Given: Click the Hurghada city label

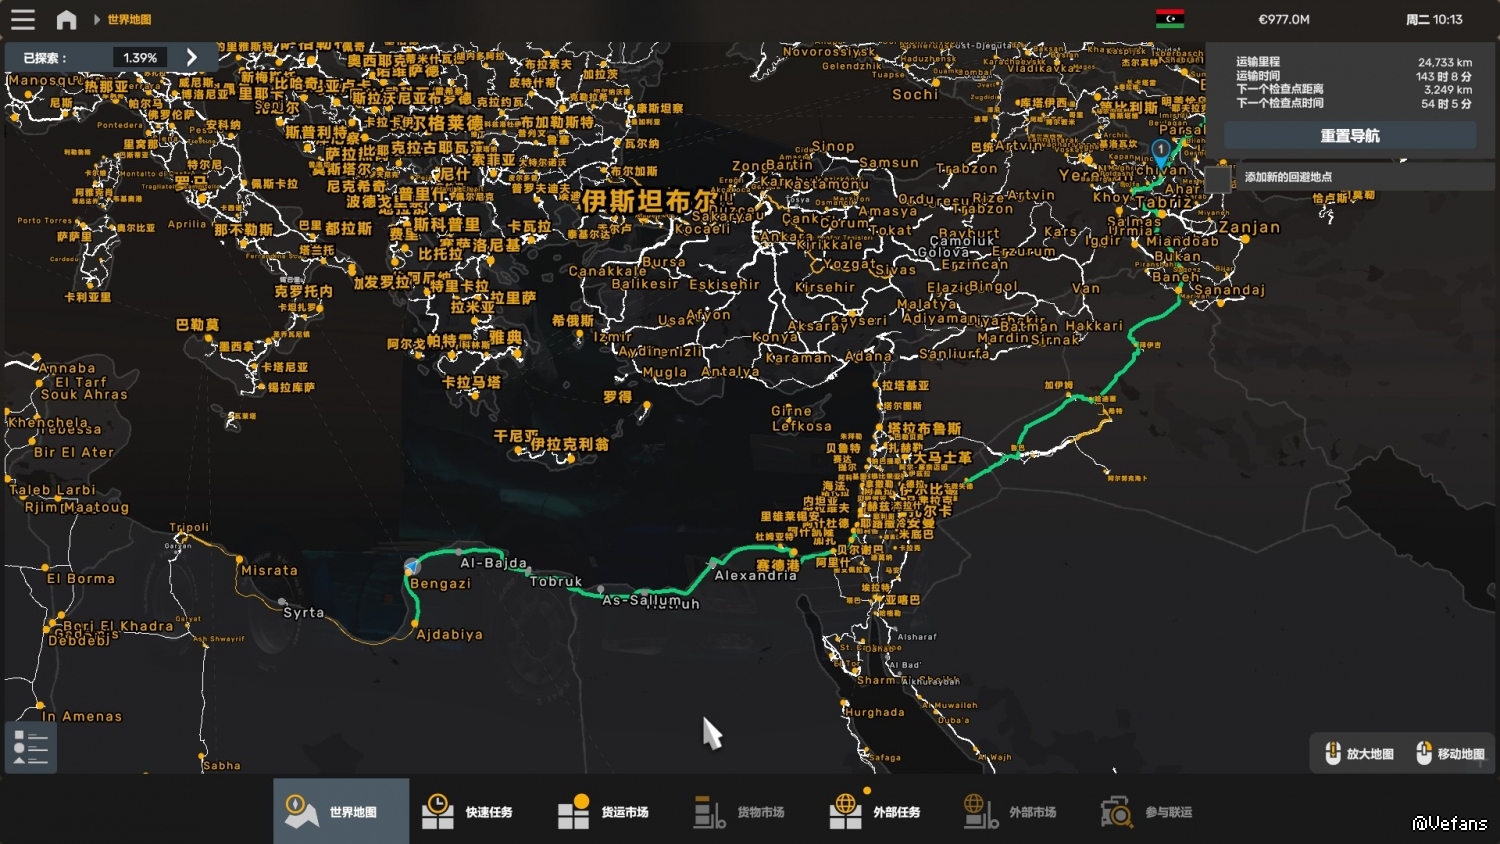Looking at the screenshot, I should point(874,712).
